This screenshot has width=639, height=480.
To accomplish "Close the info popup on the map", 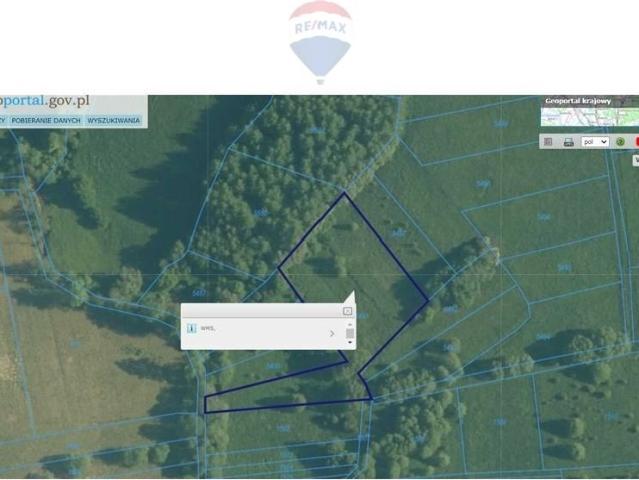I will [x=347, y=311].
